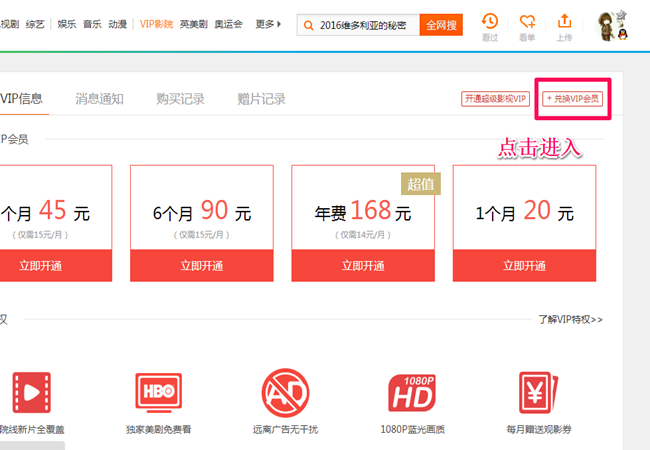Click 立即开通 under 年费 168元

pyautogui.click(x=363, y=266)
